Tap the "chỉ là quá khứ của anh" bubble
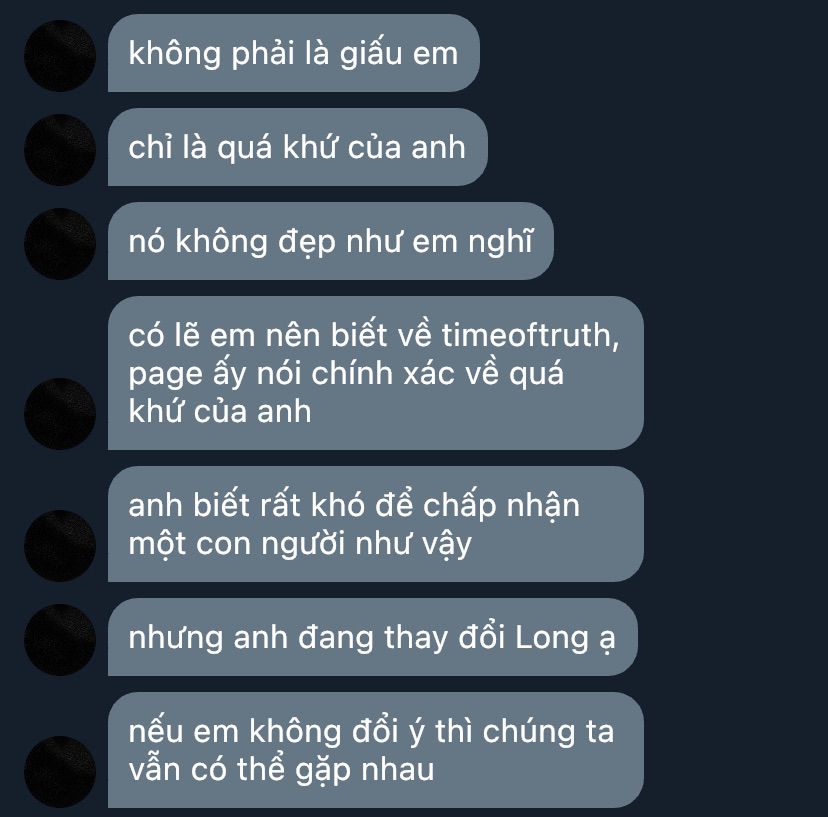 [297, 147]
